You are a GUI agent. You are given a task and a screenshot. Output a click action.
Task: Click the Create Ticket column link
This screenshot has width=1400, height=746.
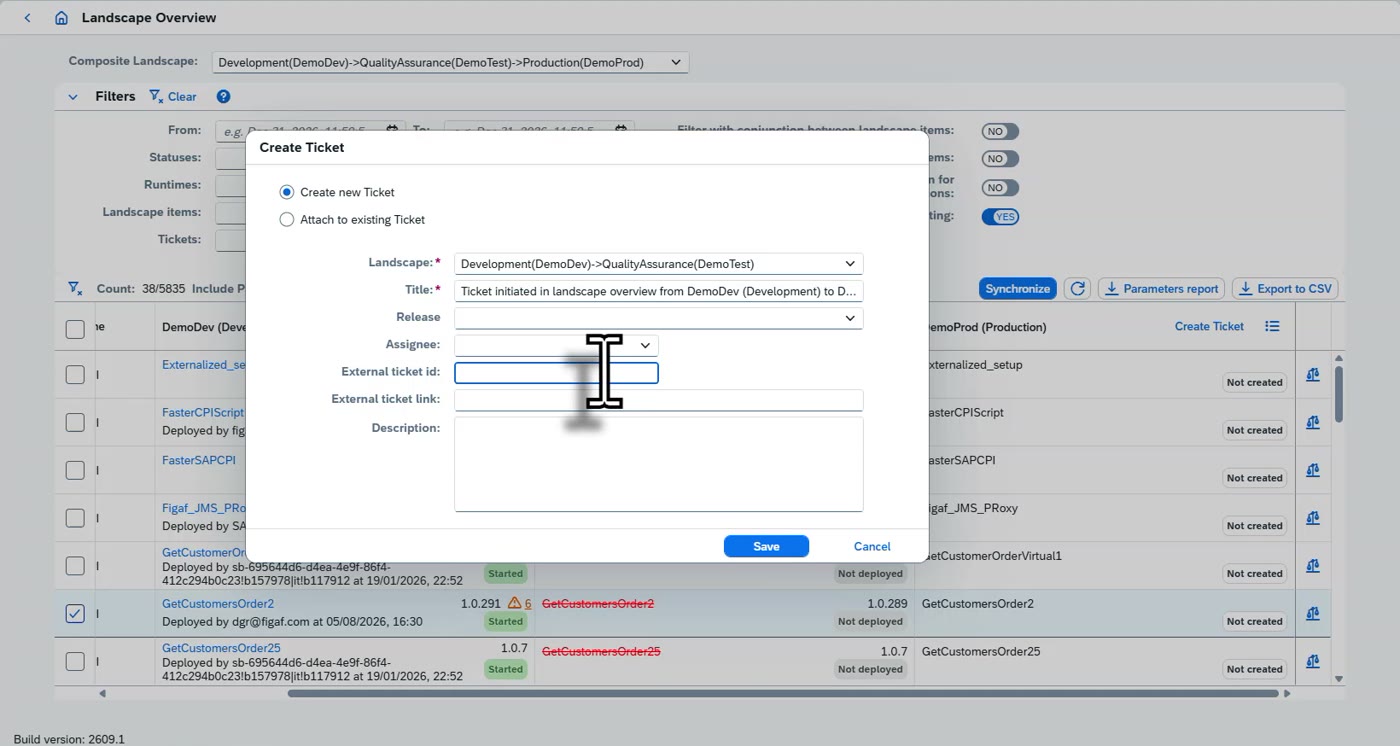coord(1209,326)
